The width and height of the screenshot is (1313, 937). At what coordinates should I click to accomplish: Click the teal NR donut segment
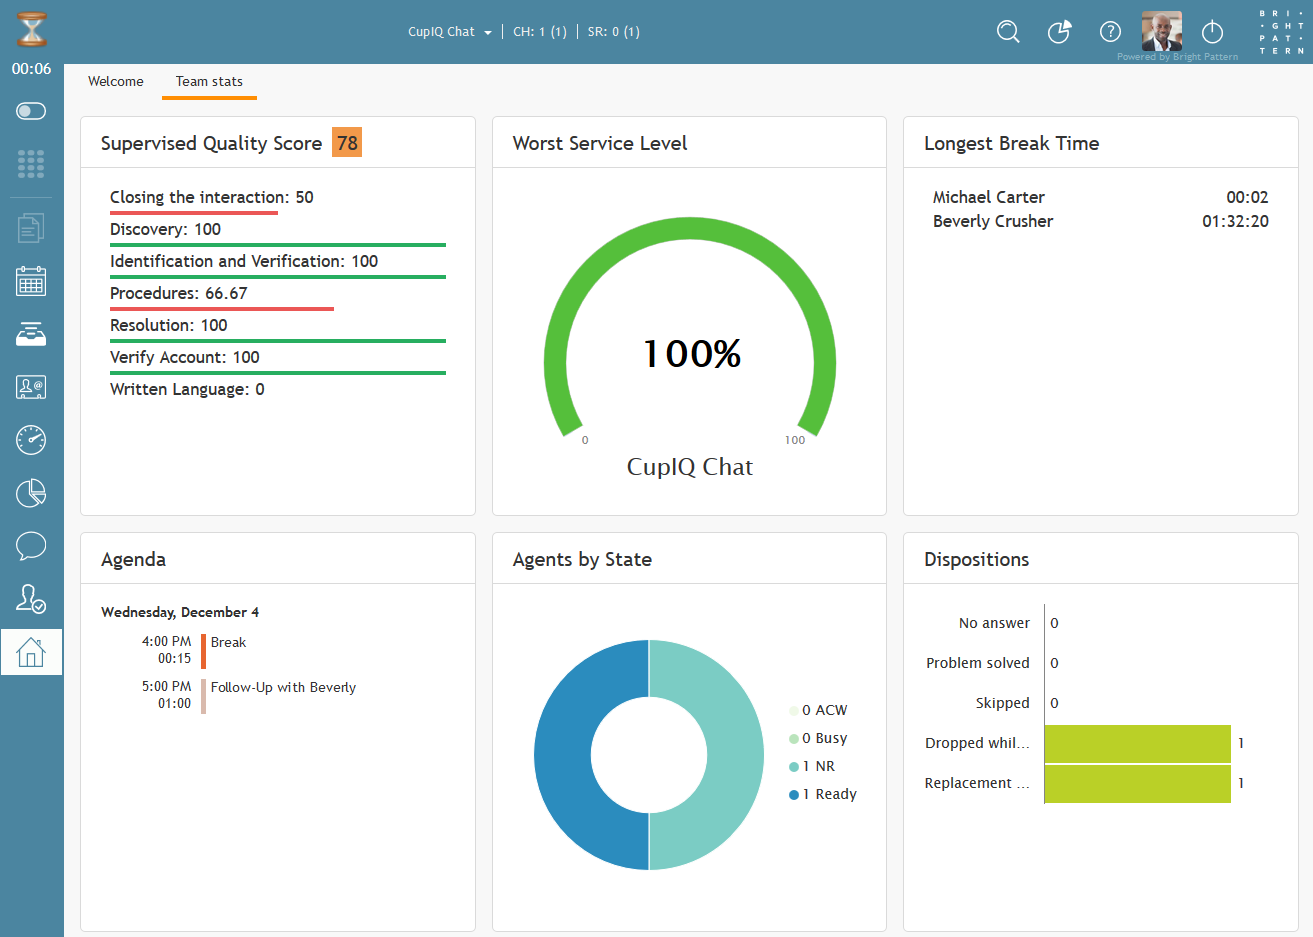coord(735,755)
